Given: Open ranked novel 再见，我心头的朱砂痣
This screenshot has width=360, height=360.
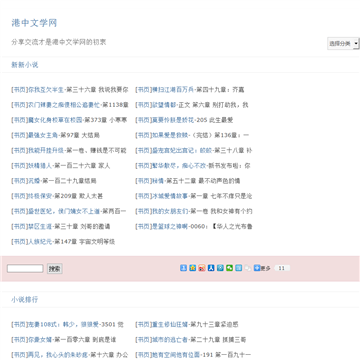Looking at the screenshot, I should click(58, 355).
